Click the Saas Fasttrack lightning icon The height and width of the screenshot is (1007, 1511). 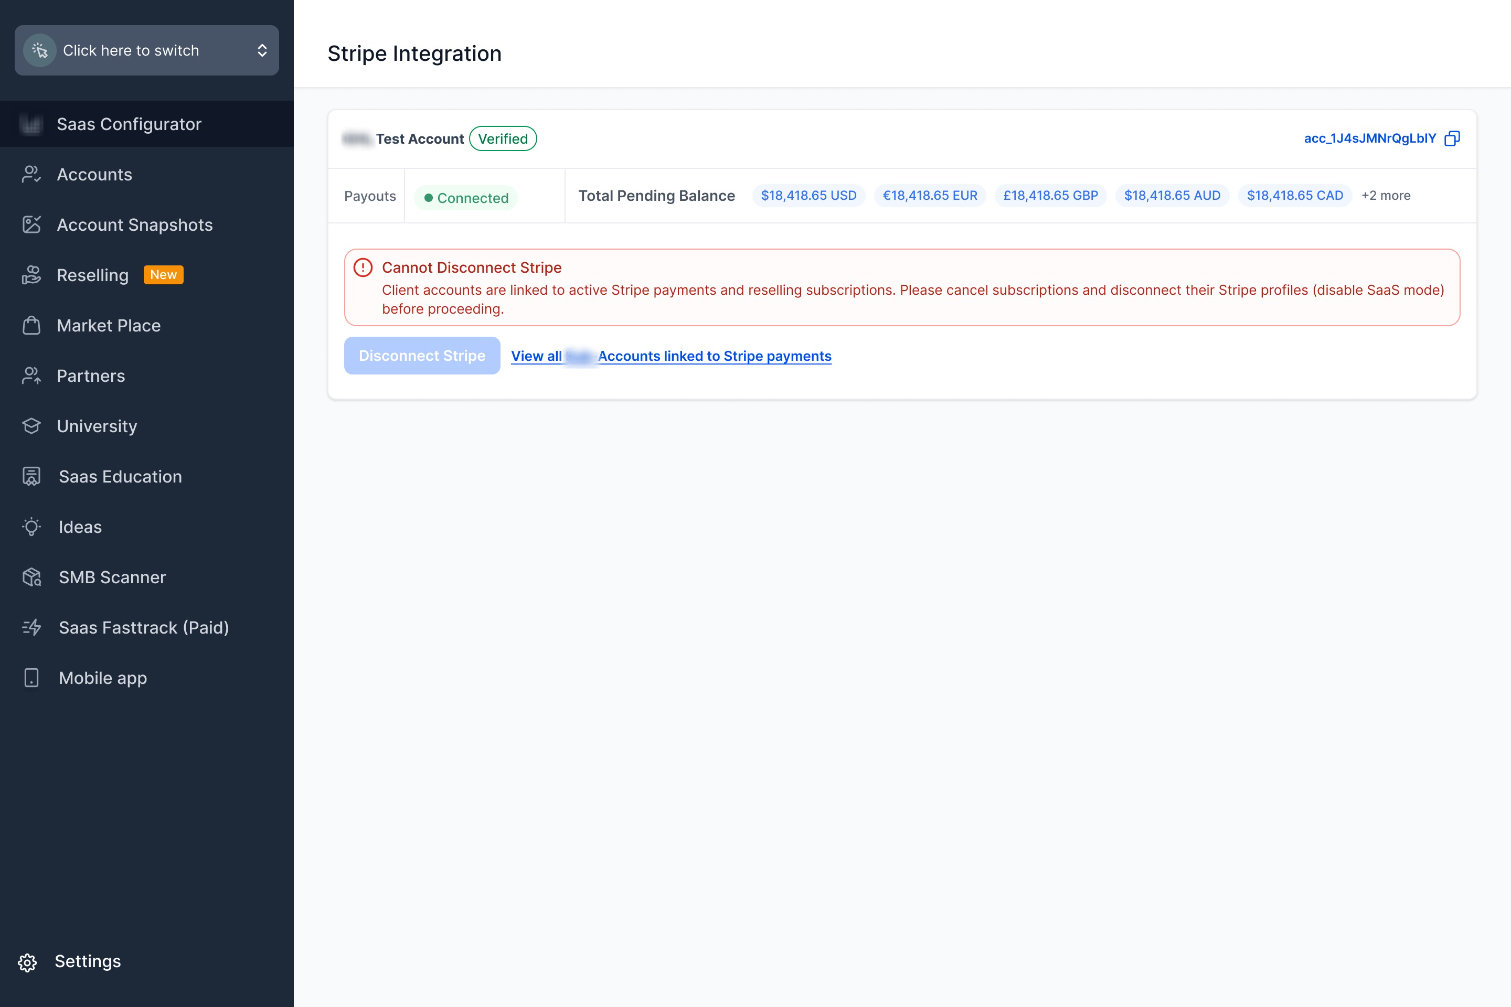(32, 627)
